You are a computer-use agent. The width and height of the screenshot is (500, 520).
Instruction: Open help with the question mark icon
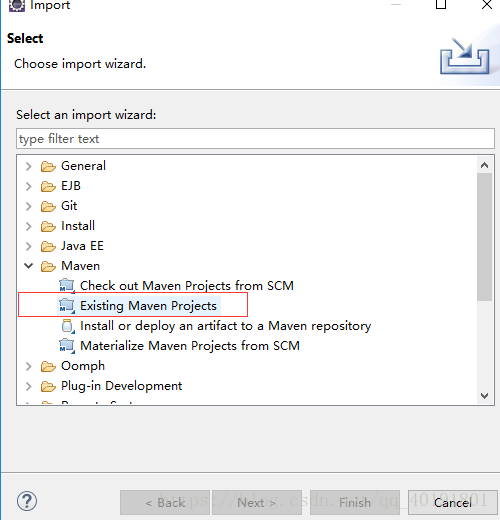point(27,501)
